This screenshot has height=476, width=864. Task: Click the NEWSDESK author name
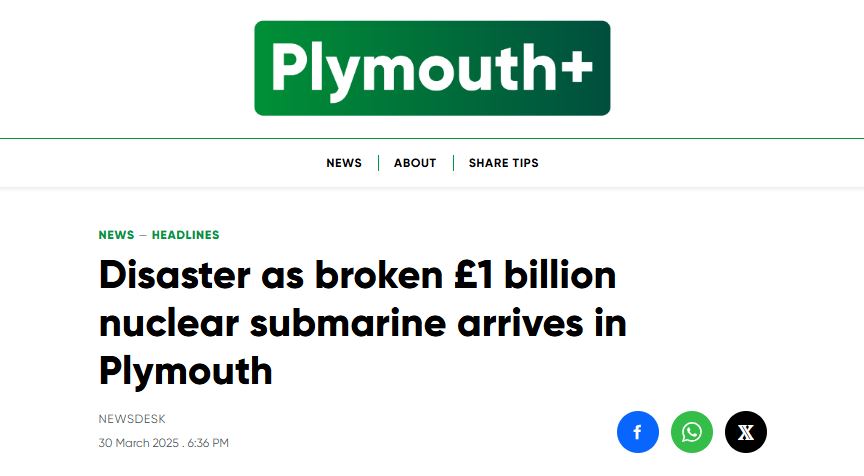[x=132, y=419]
